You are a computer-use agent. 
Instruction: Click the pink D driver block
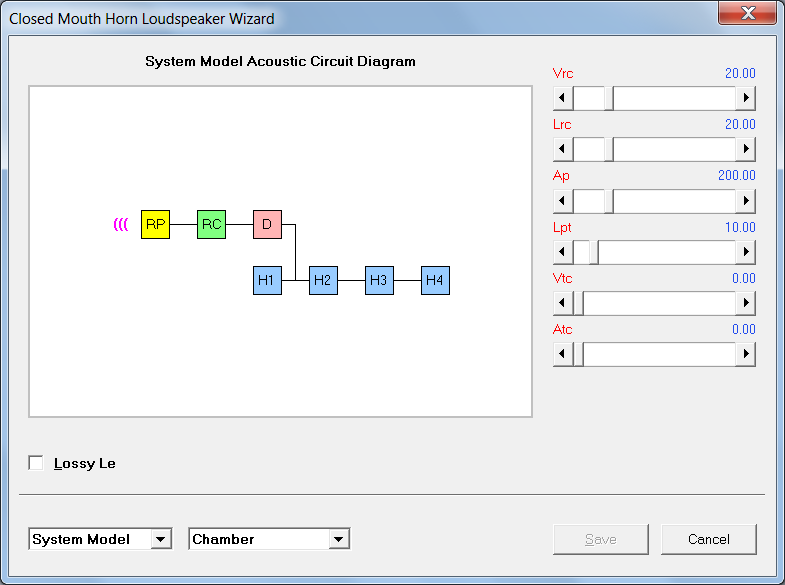click(x=267, y=224)
